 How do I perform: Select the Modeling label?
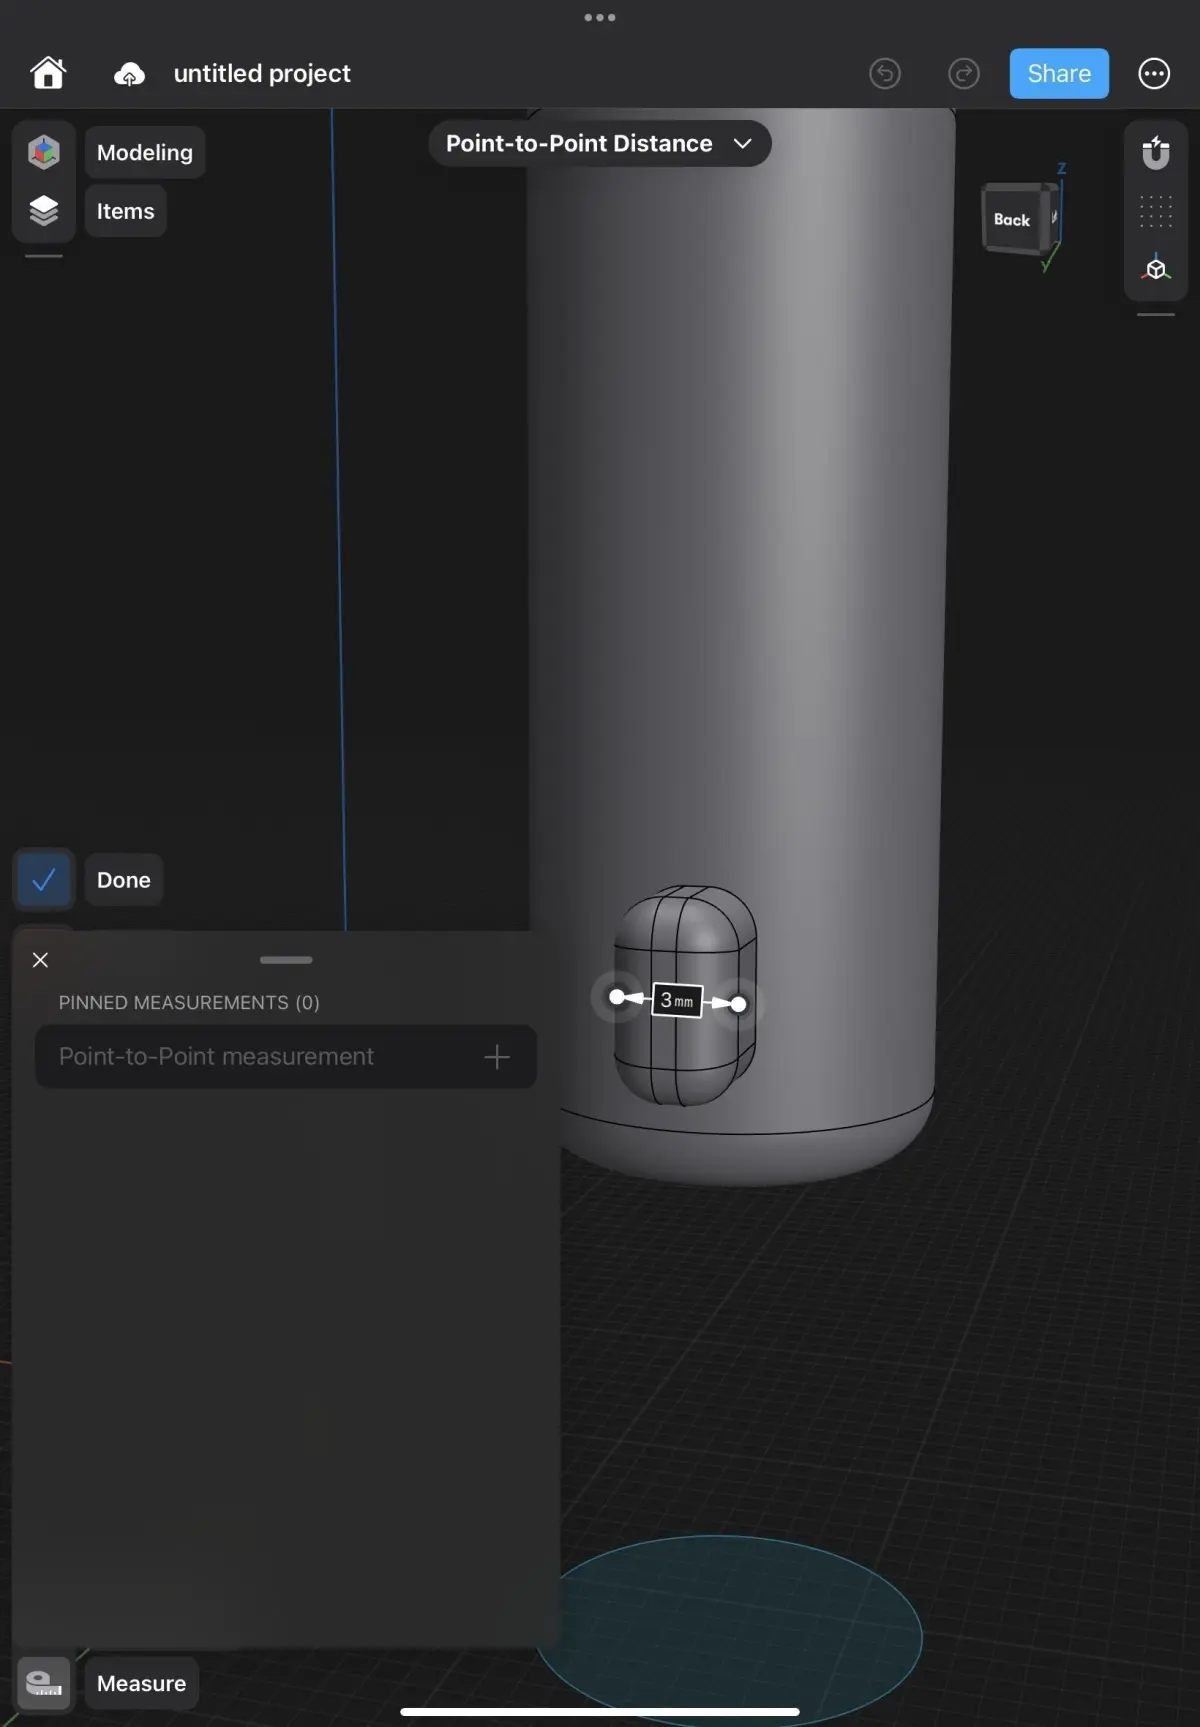point(145,152)
